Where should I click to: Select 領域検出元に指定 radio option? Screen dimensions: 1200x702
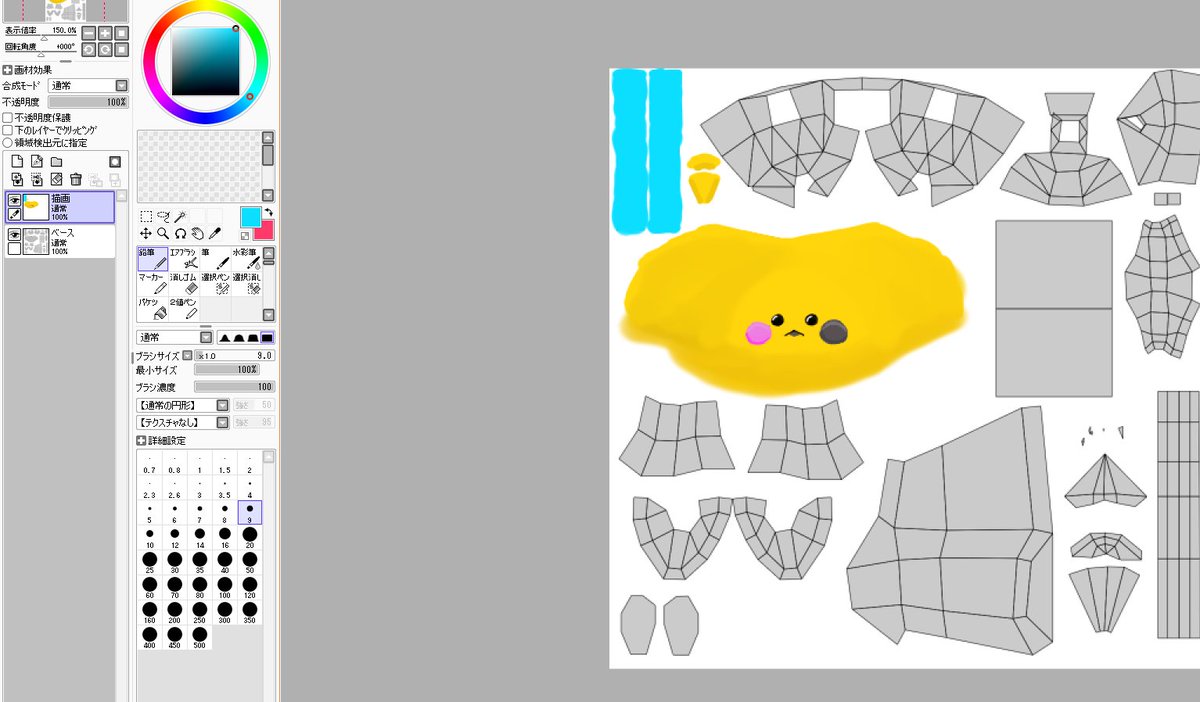point(7,142)
